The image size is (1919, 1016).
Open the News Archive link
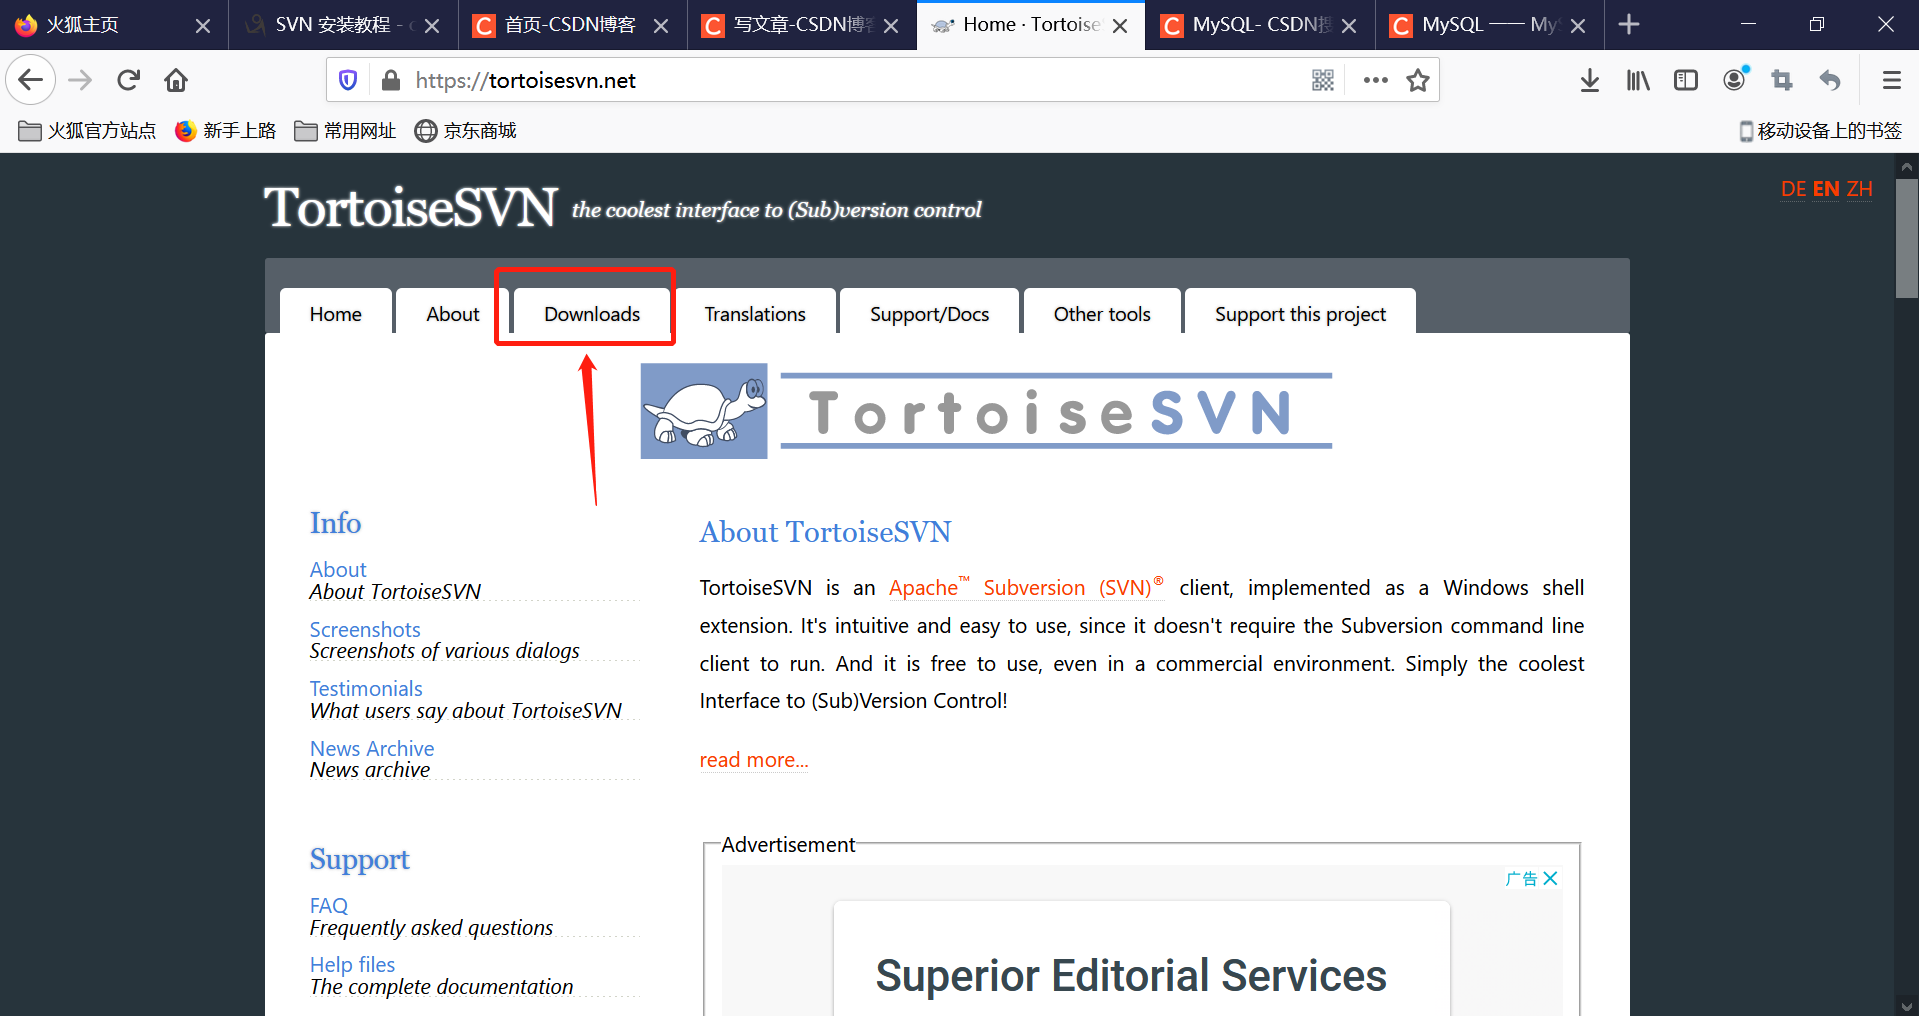[x=371, y=748]
